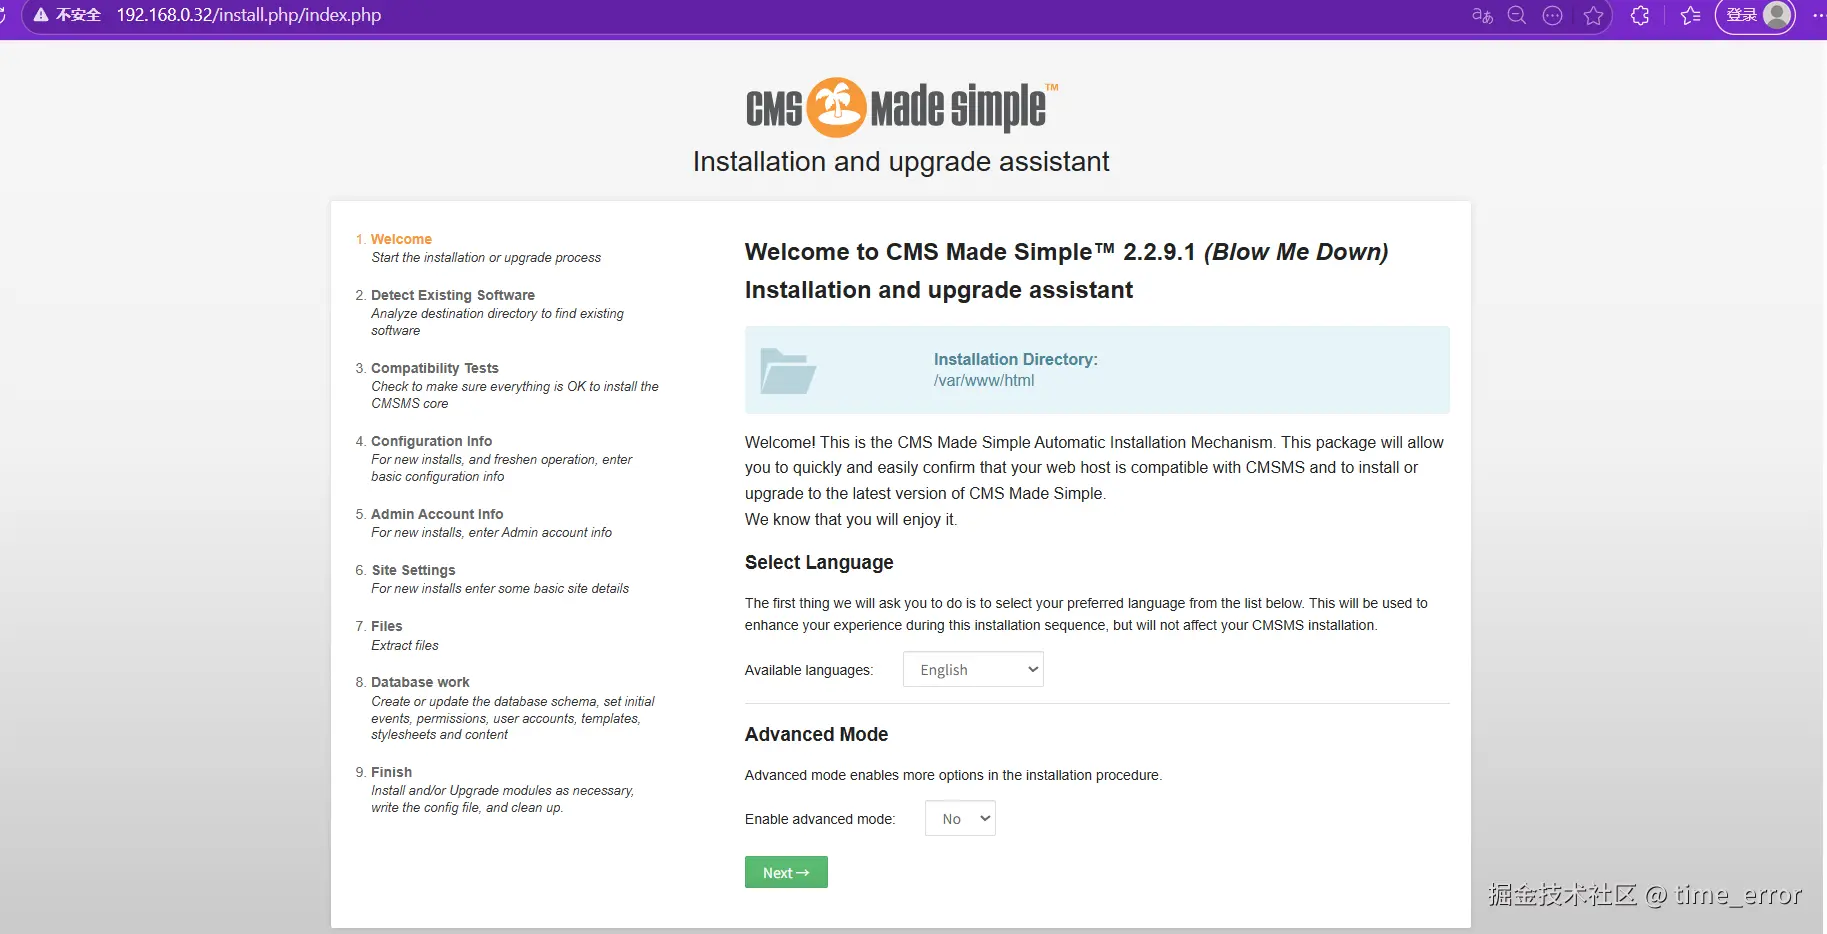Click the green Next button
This screenshot has width=1827, height=934.
click(785, 871)
